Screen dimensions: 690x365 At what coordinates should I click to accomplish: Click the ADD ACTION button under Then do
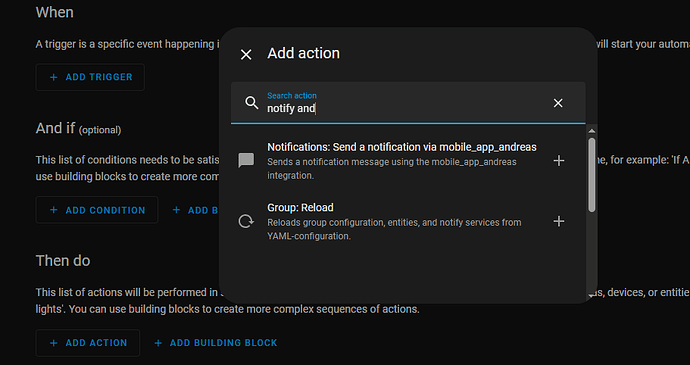(88, 343)
